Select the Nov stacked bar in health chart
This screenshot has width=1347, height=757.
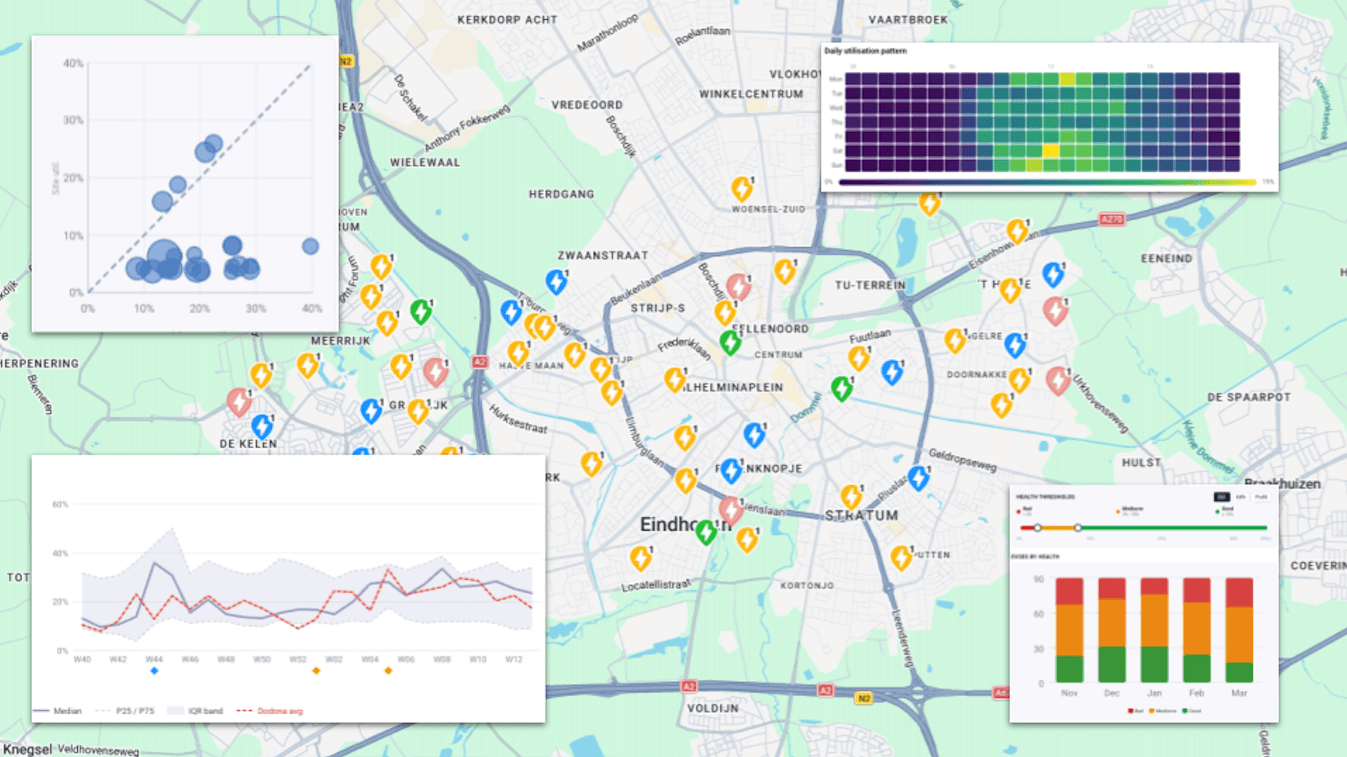[x=1070, y=631]
